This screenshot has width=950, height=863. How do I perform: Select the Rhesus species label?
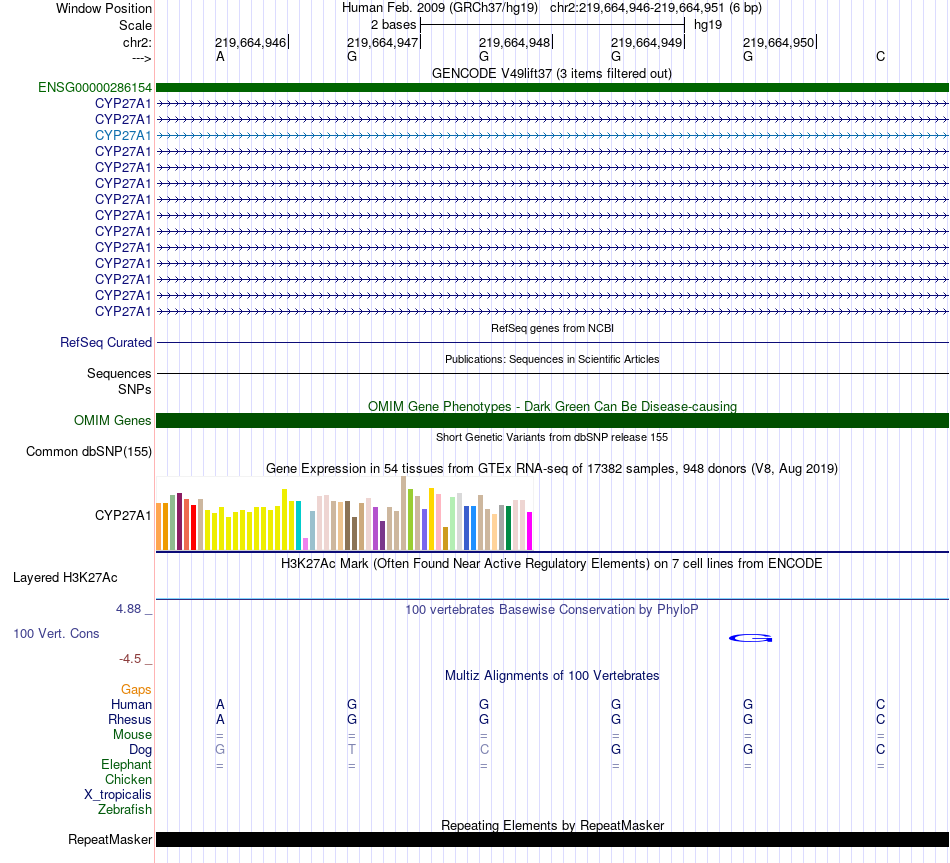click(x=130, y=719)
